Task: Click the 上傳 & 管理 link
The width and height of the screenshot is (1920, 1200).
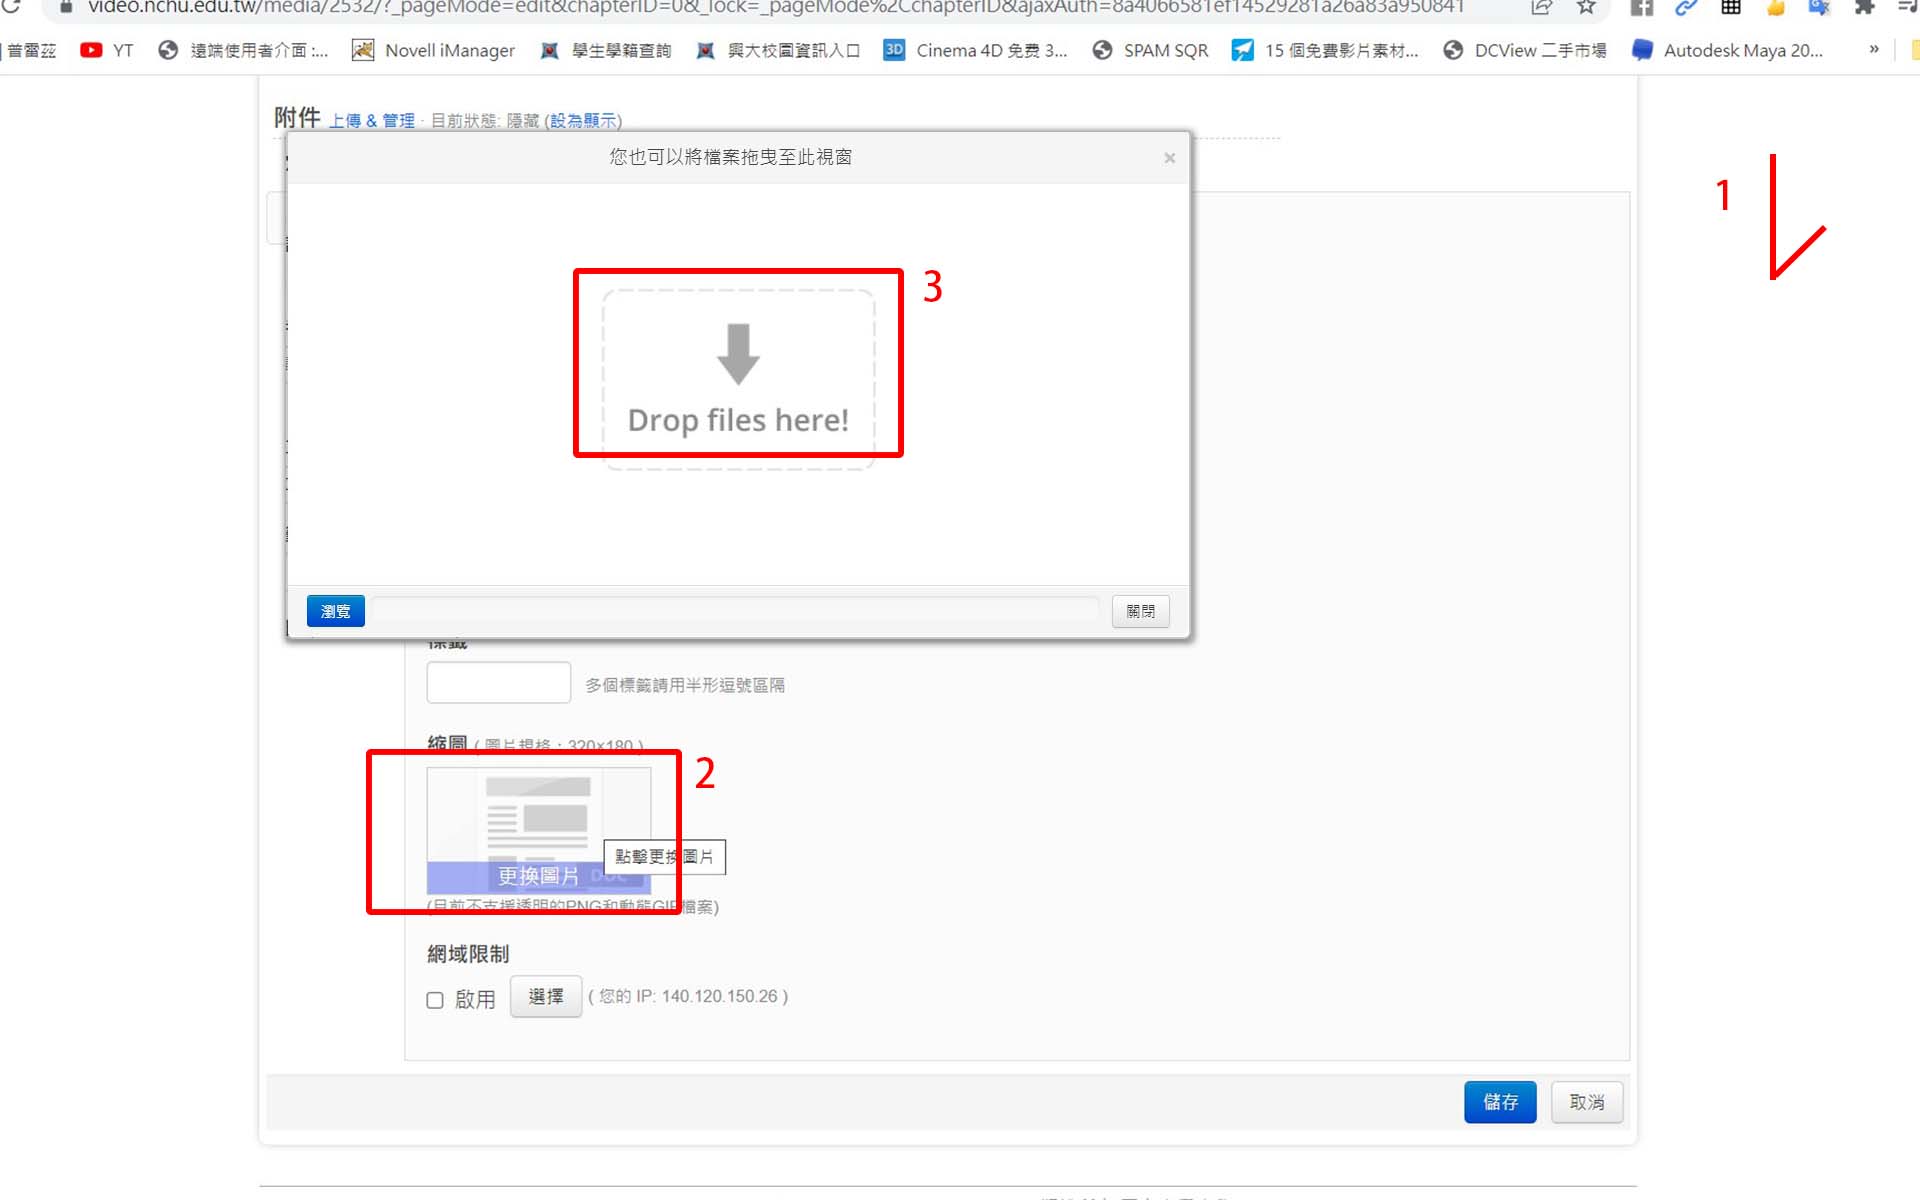Action: coord(372,121)
